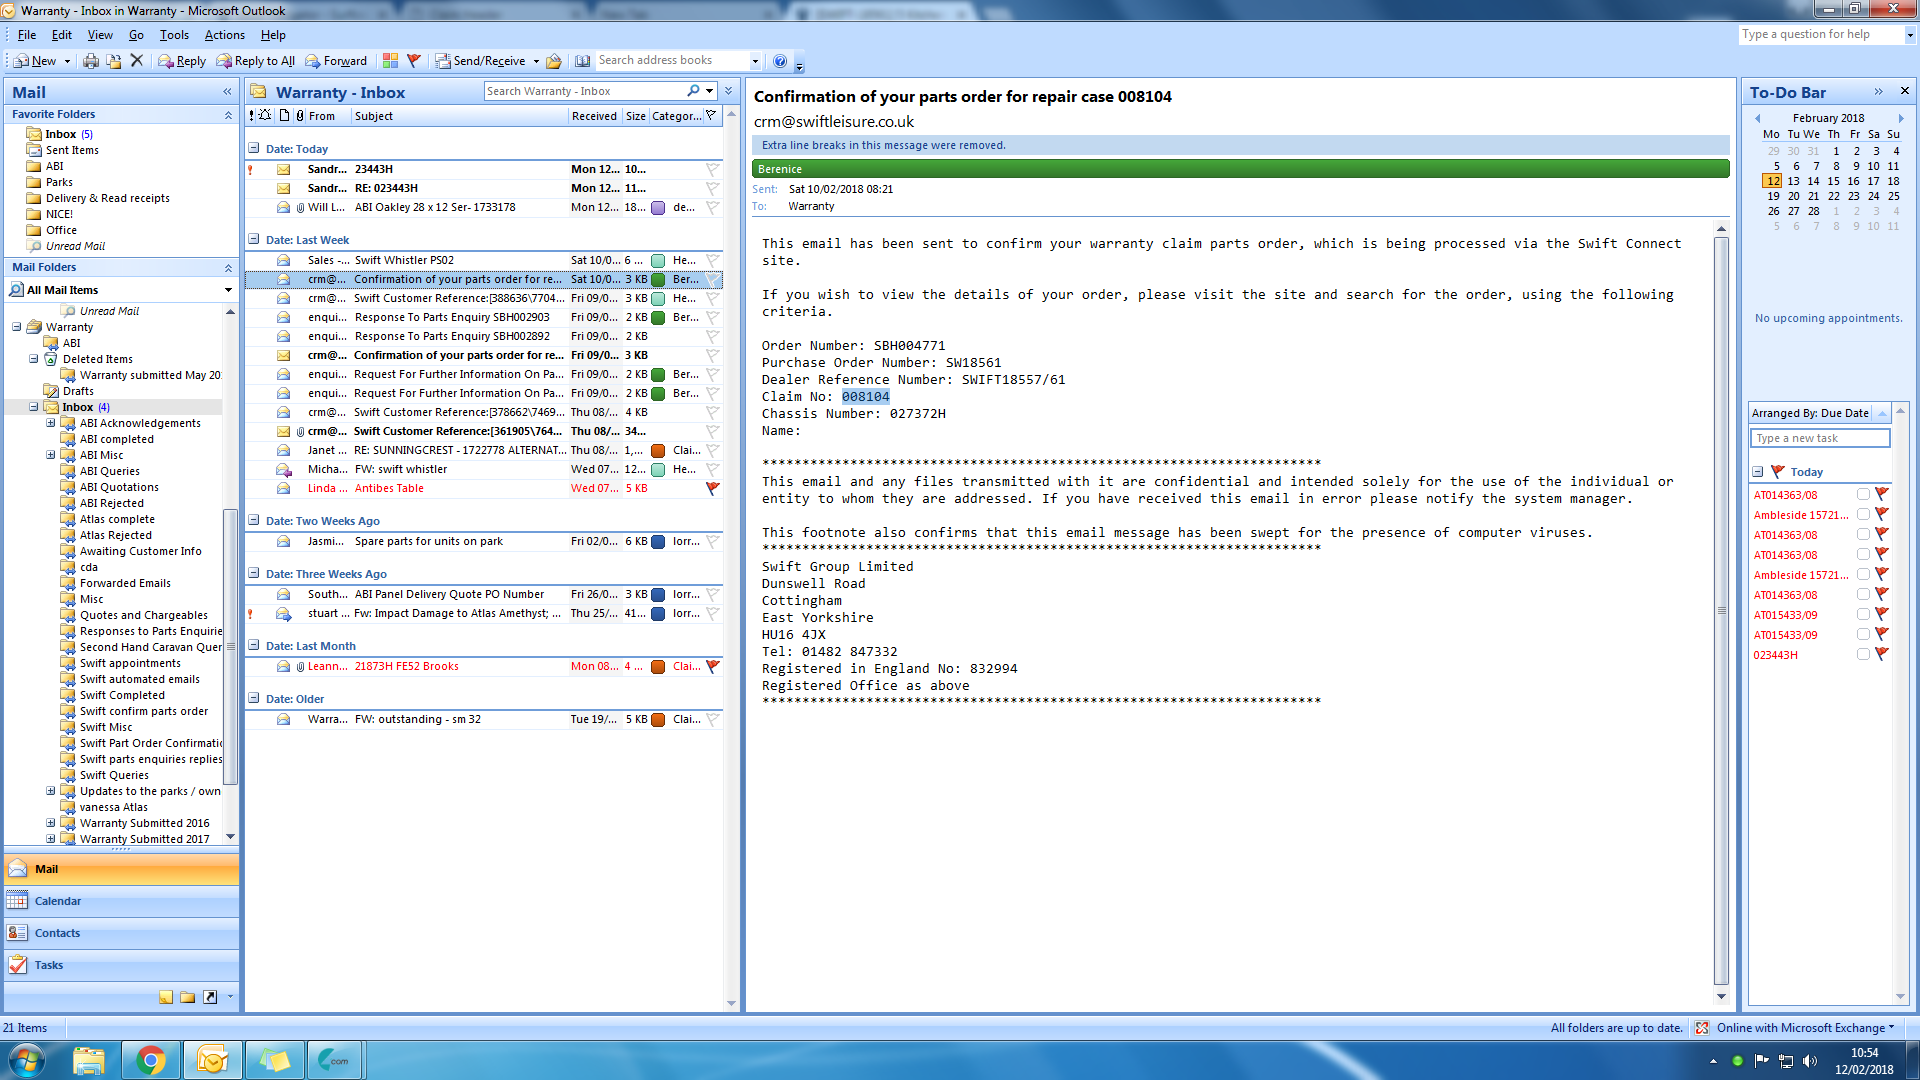1920x1080 pixels.
Task: Mark AT015433/09 task complete checkbox
Action: [x=1863, y=615]
